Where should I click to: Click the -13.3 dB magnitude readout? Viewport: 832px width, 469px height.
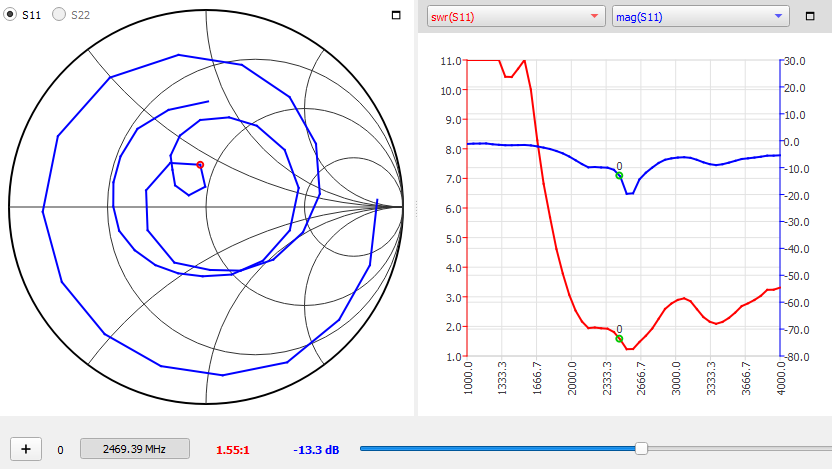click(x=316, y=450)
